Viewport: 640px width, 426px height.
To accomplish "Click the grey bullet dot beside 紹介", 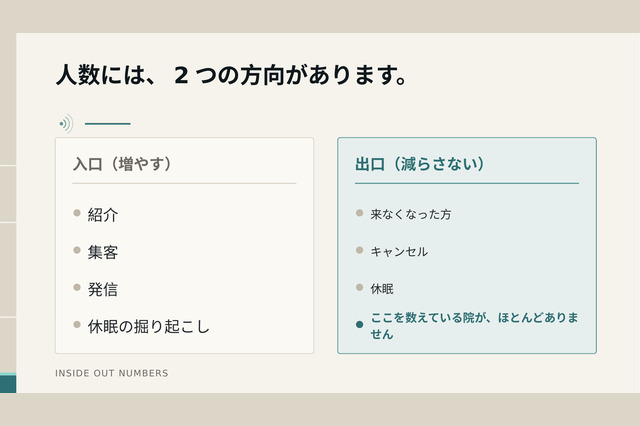I will tap(77, 213).
